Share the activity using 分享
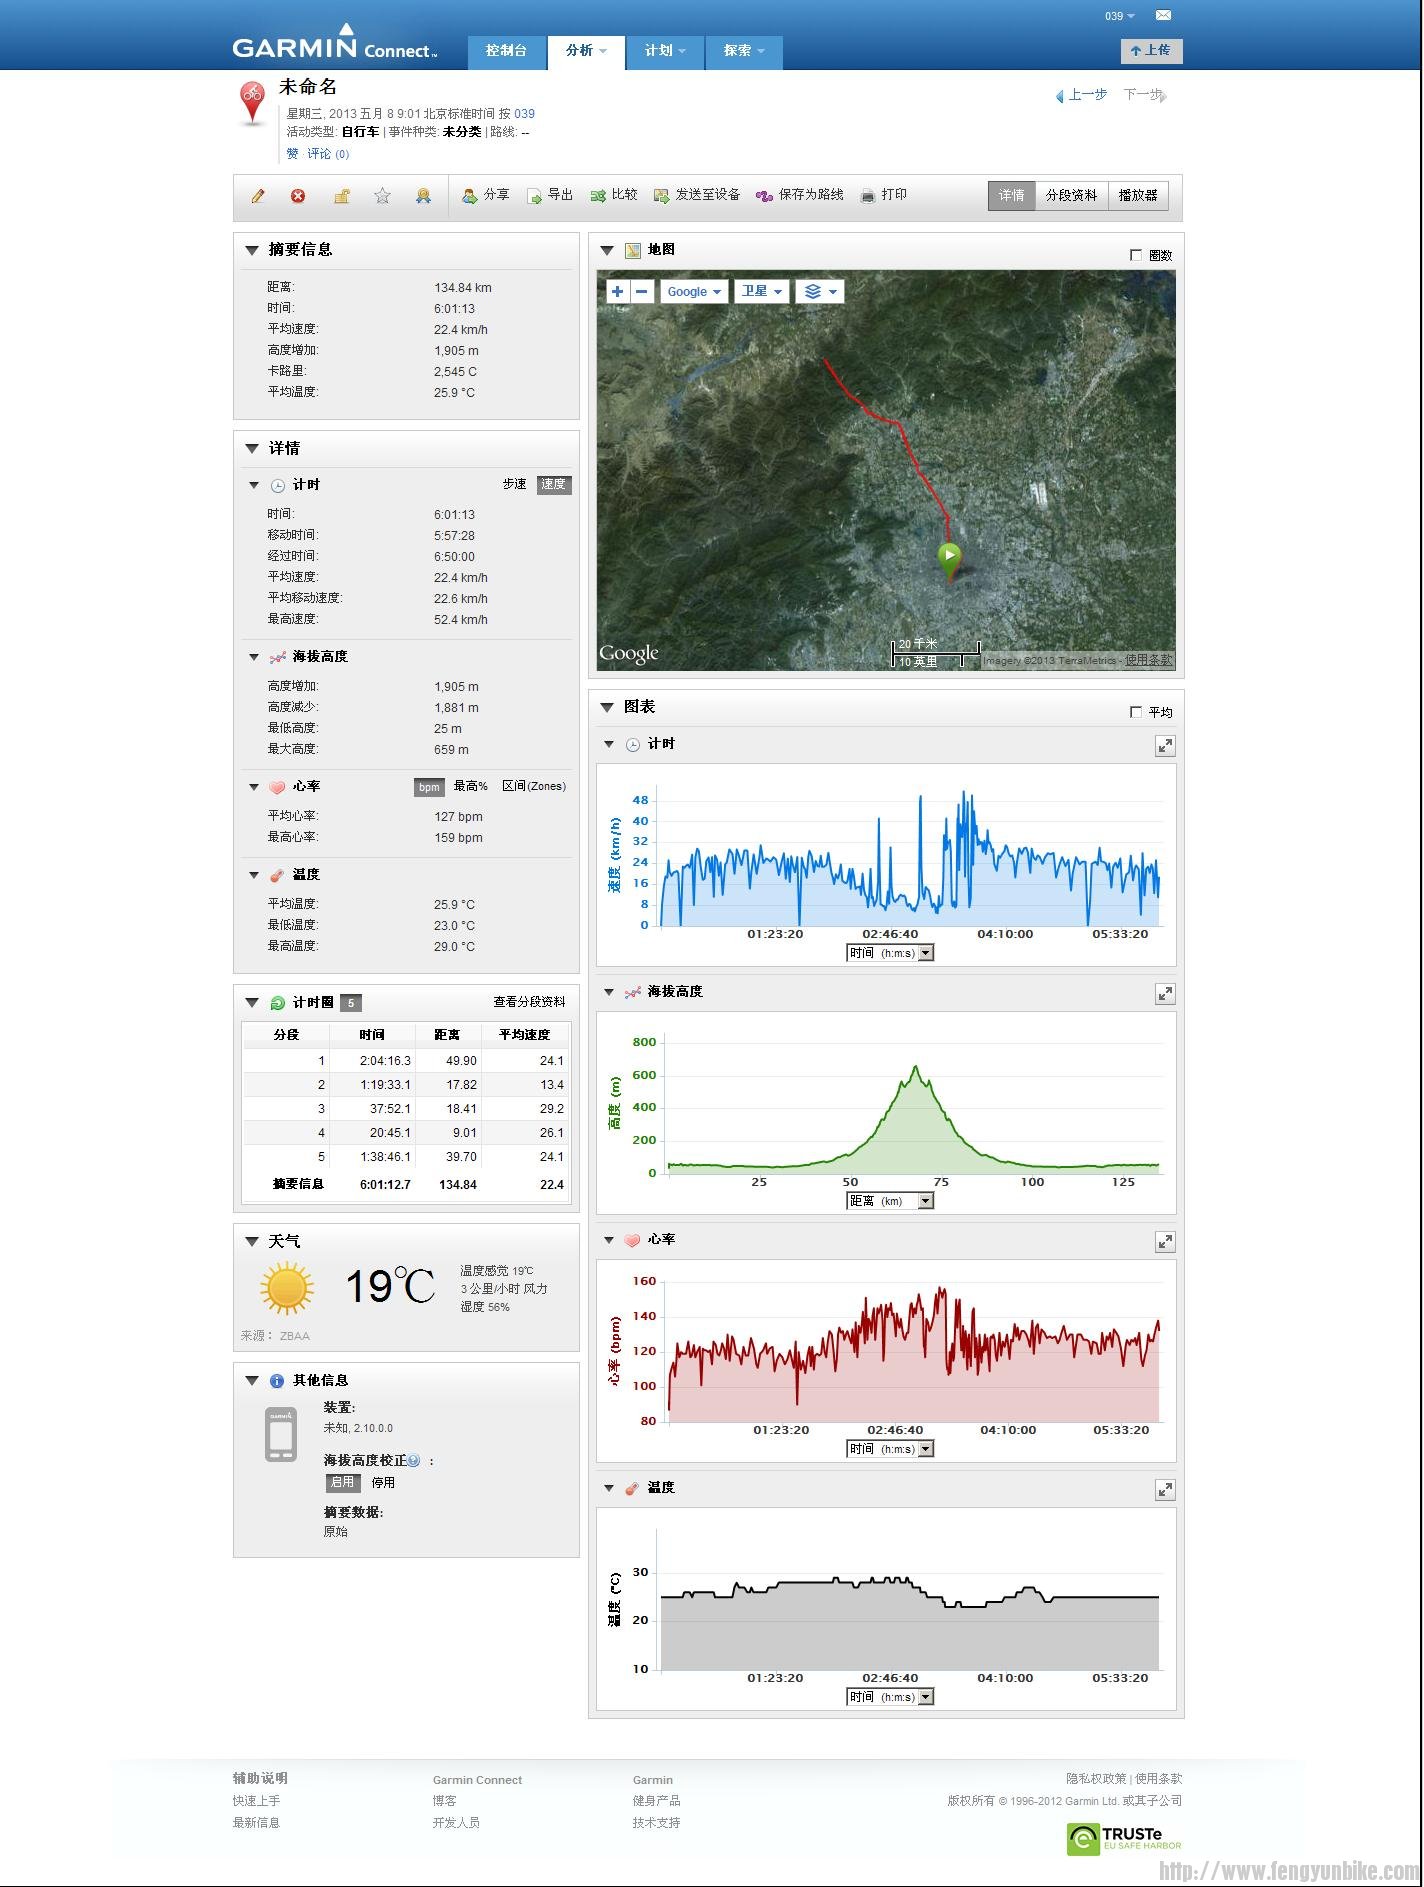This screenshot has height=1887, width=1424. 486,195
